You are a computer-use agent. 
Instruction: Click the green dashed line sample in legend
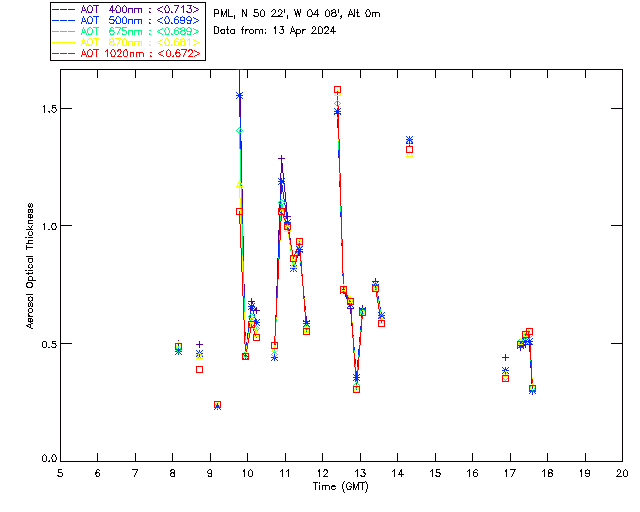(64, 31)
